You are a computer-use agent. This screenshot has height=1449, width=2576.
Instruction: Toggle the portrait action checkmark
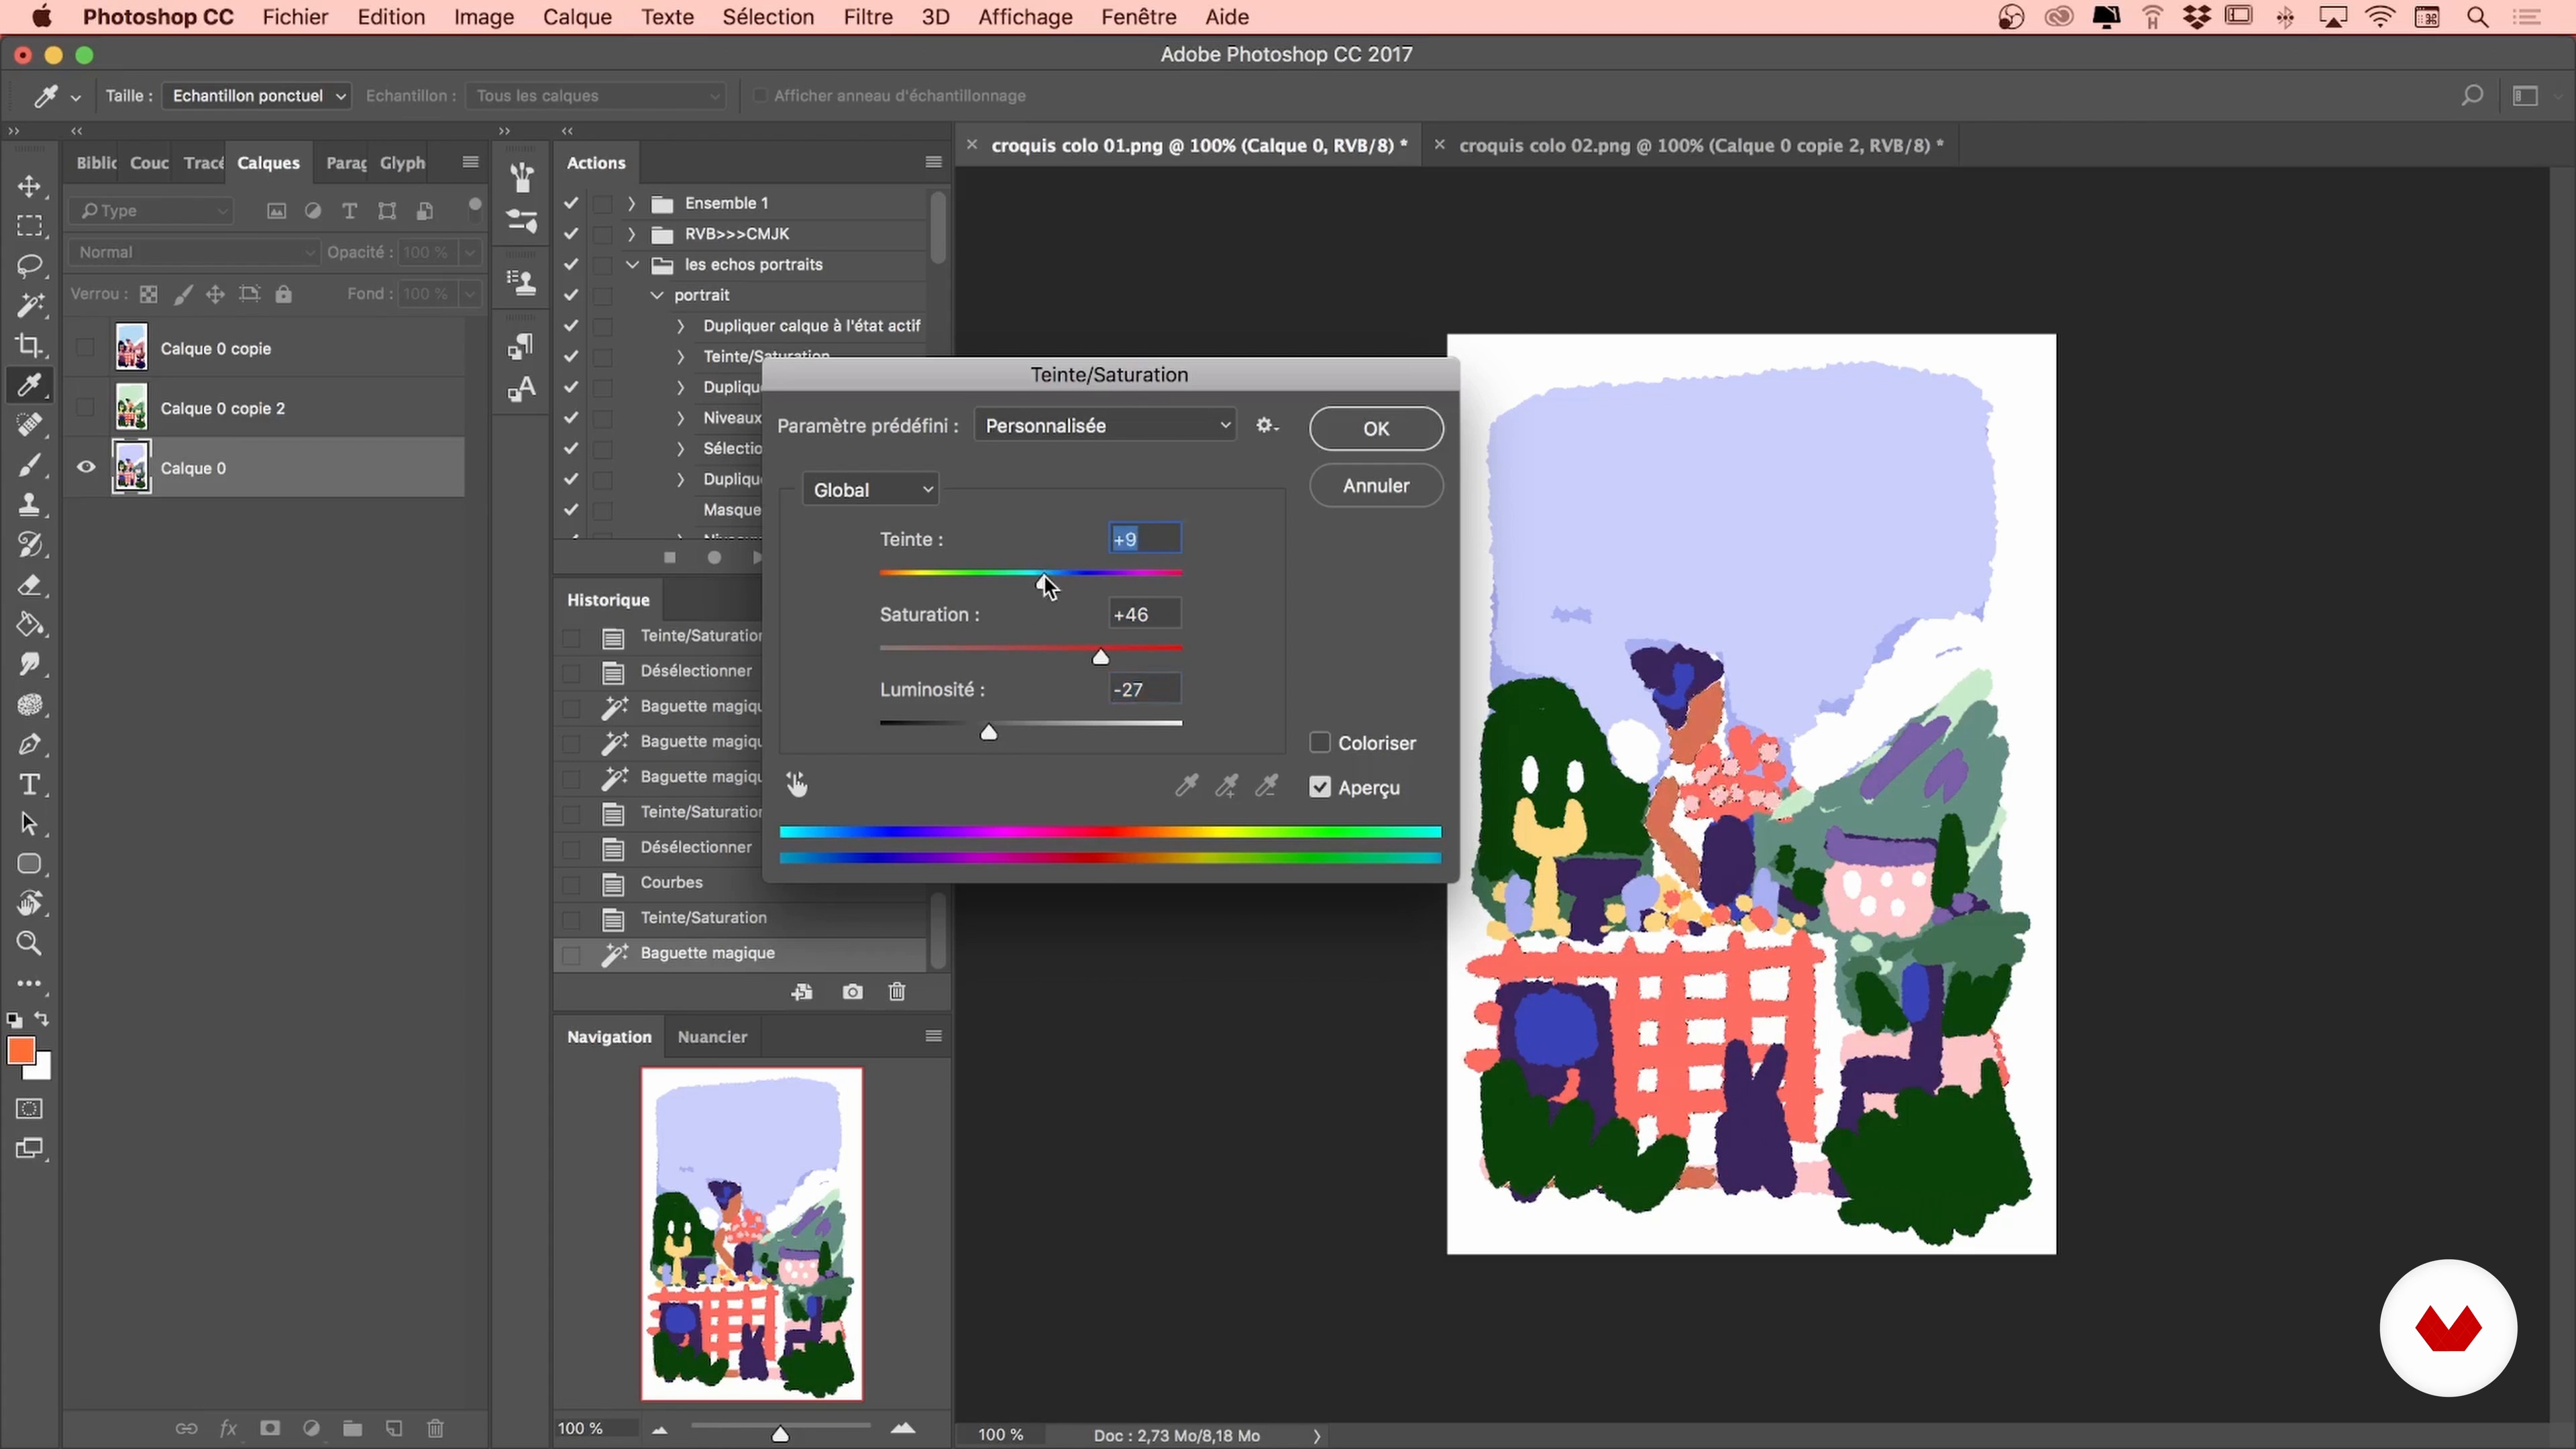point(571,295)
